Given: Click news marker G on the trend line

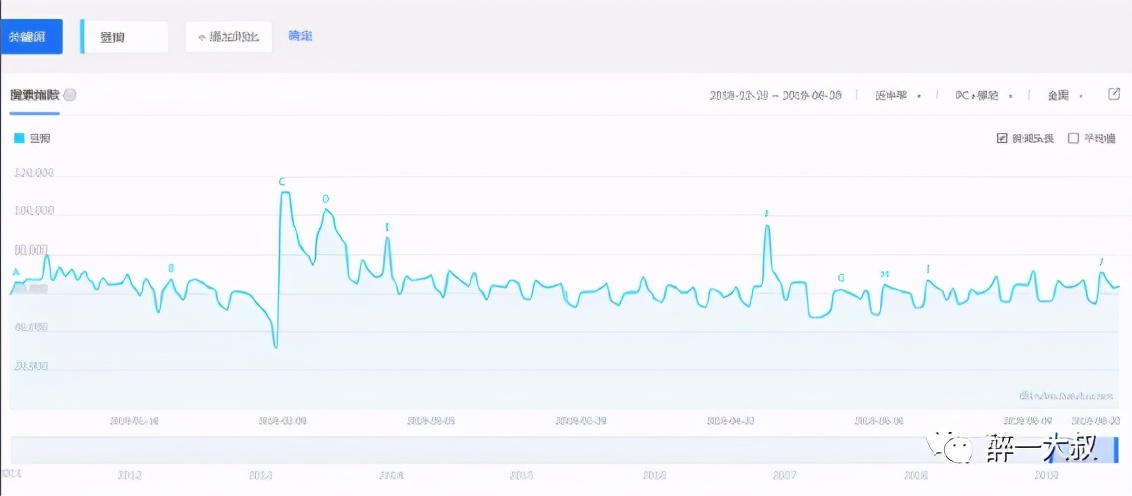Looking at the screenshot, I should click(840, 277).
